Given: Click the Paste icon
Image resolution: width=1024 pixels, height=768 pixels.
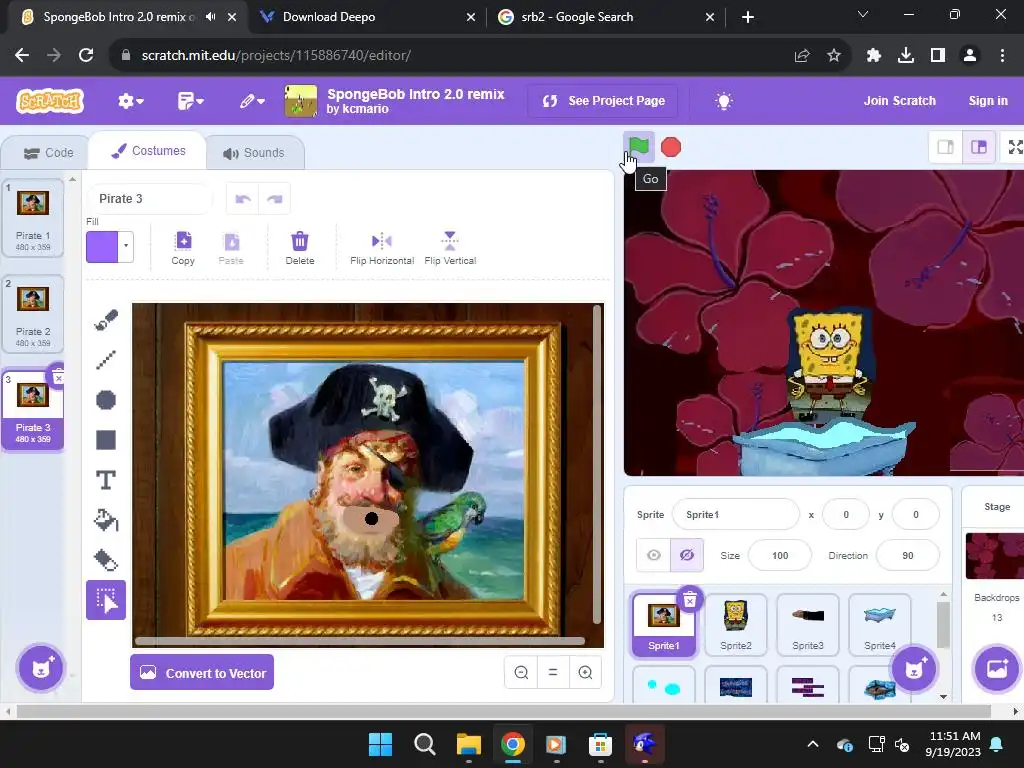Looking at the screenshot, I should (231, 248).
